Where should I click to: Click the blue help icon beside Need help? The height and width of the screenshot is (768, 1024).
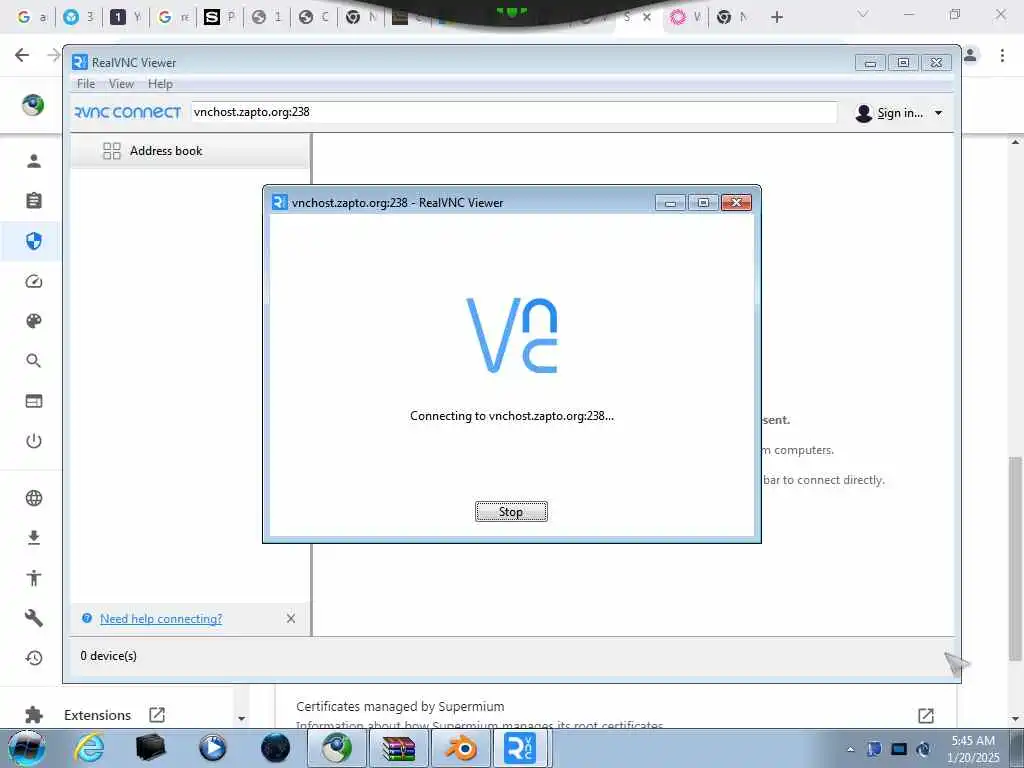[x=87, y=618]
